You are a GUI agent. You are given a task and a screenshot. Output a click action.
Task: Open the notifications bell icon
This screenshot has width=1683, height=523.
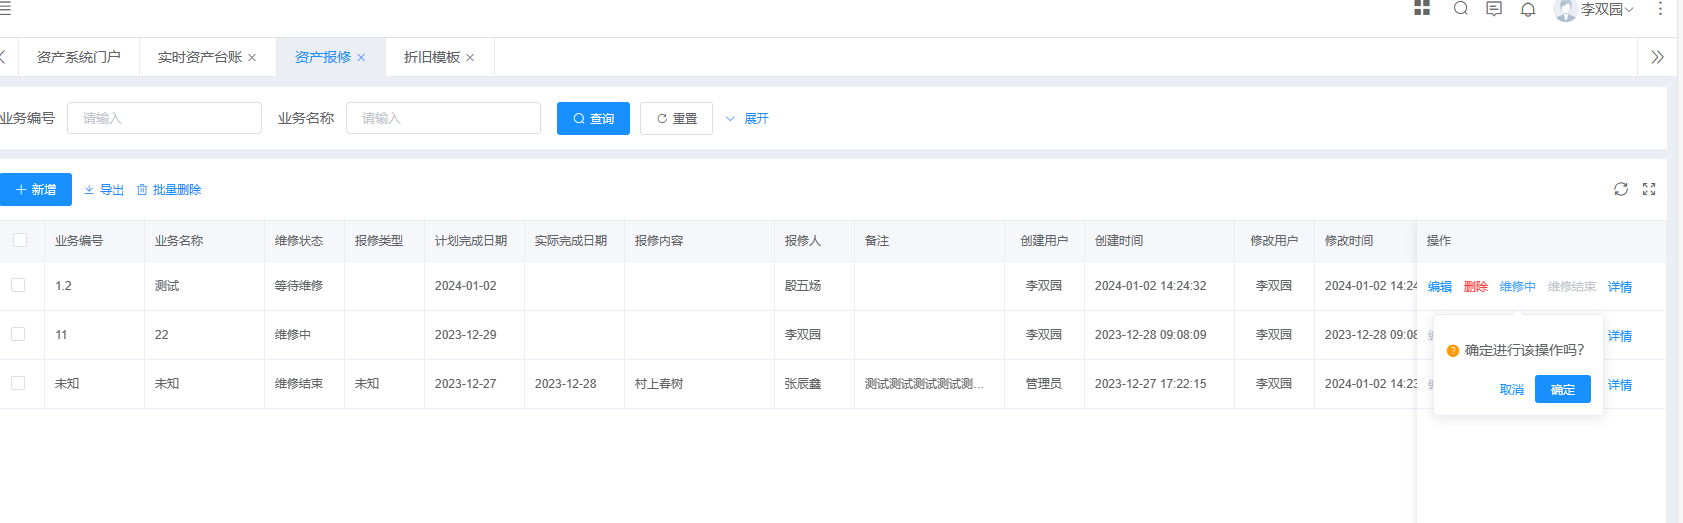pos(1528,10)
